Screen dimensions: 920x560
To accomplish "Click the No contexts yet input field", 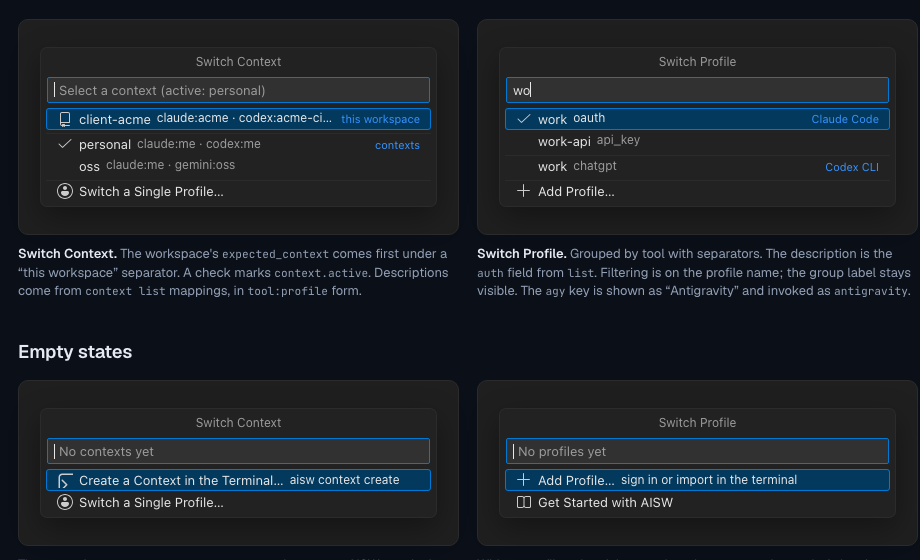I will pos(238,451).
